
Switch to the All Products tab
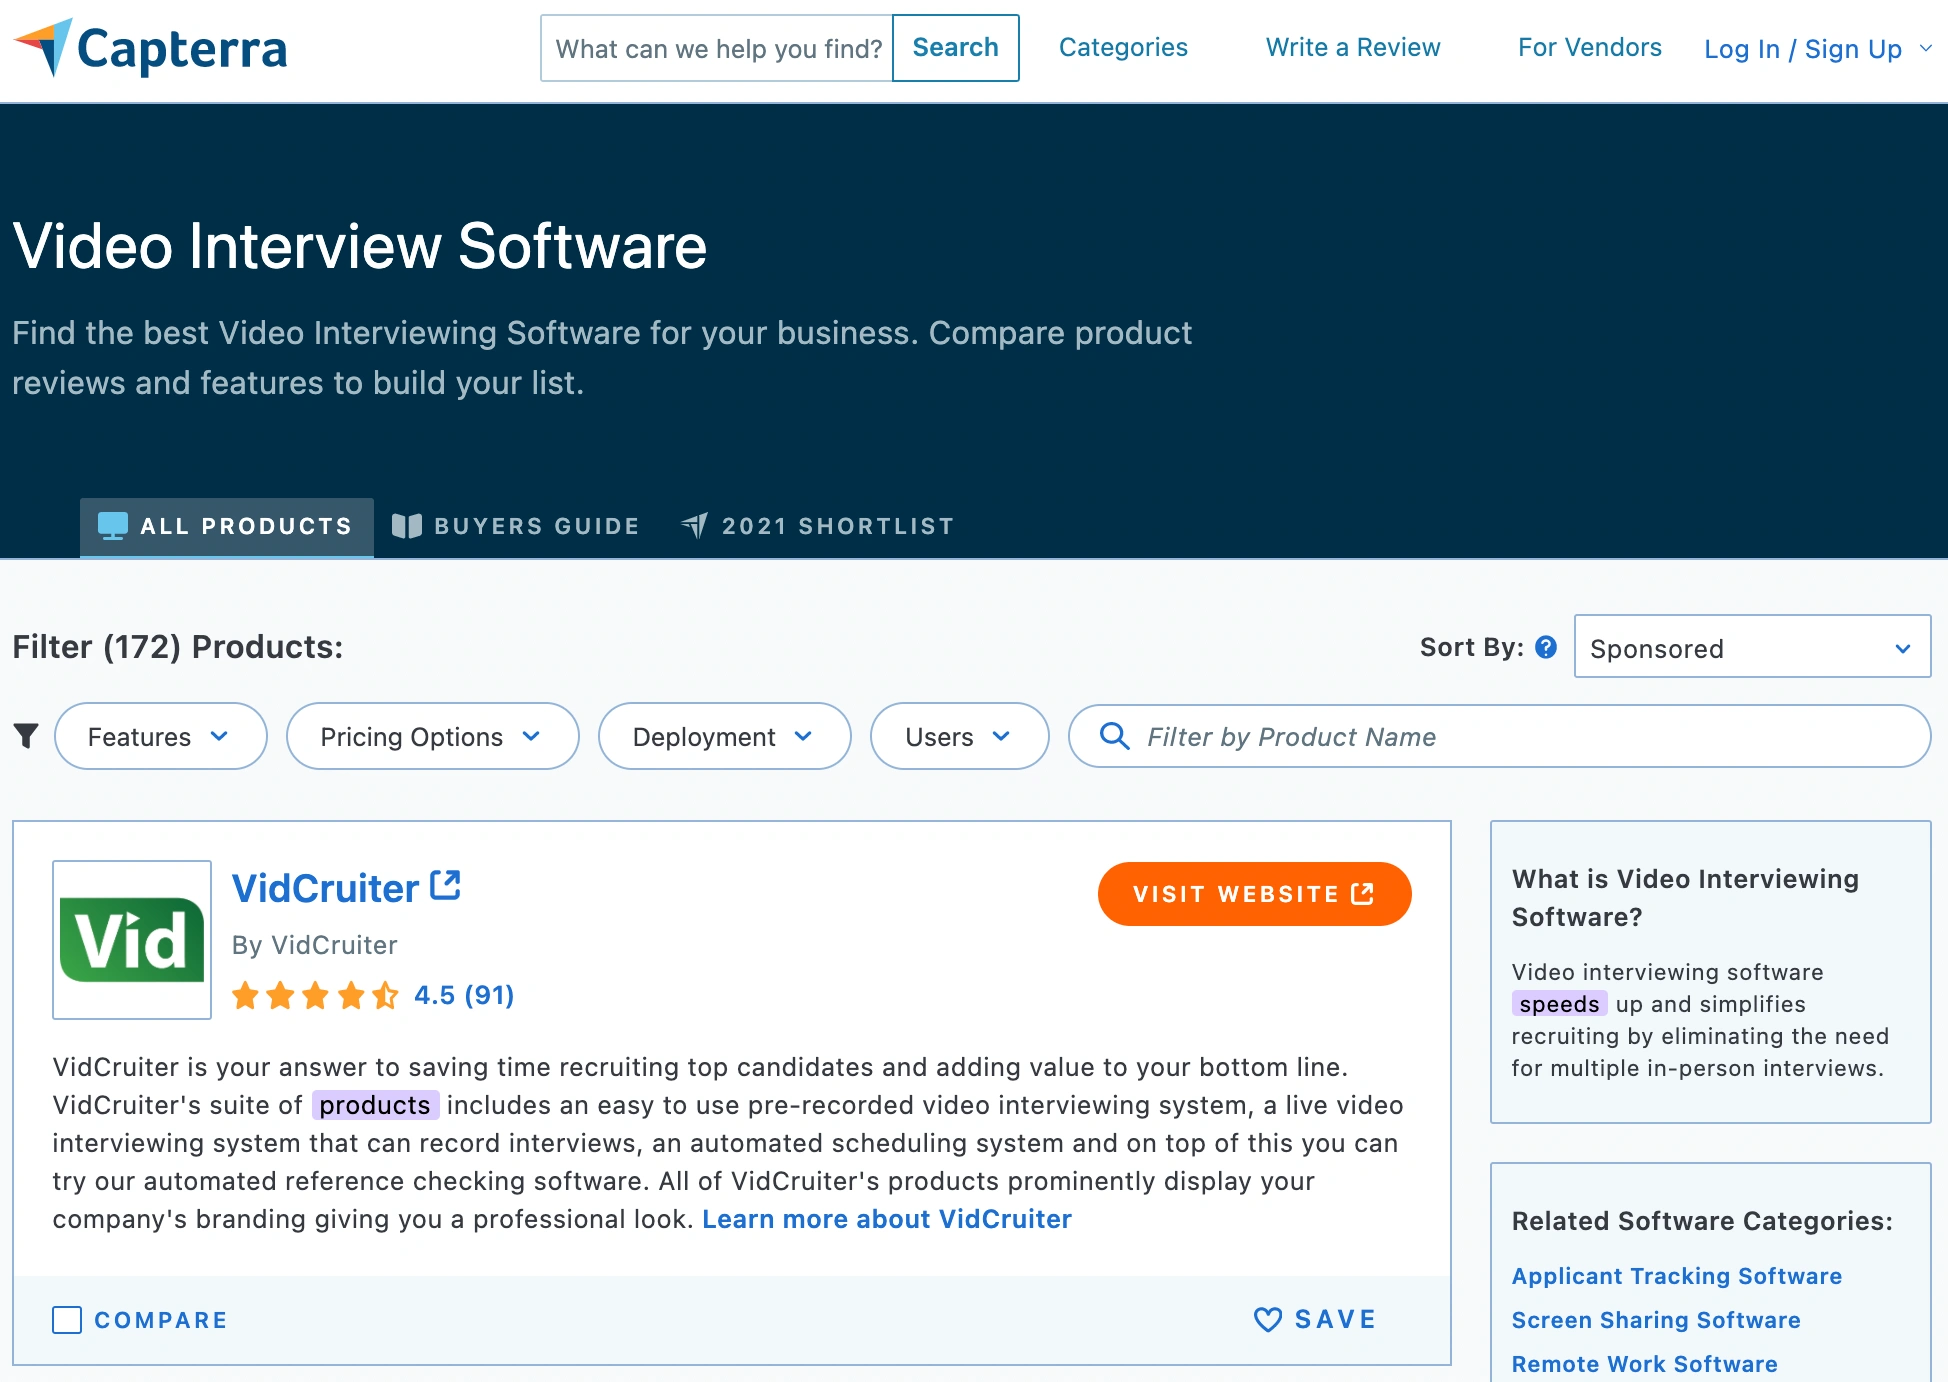coord(227,526)
